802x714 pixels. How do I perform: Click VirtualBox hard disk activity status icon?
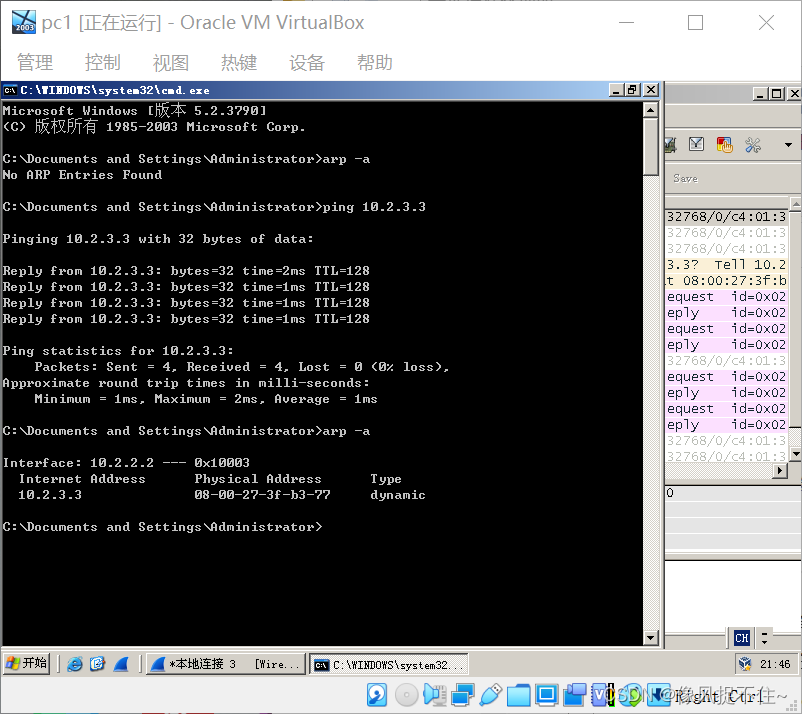point(377,695)
